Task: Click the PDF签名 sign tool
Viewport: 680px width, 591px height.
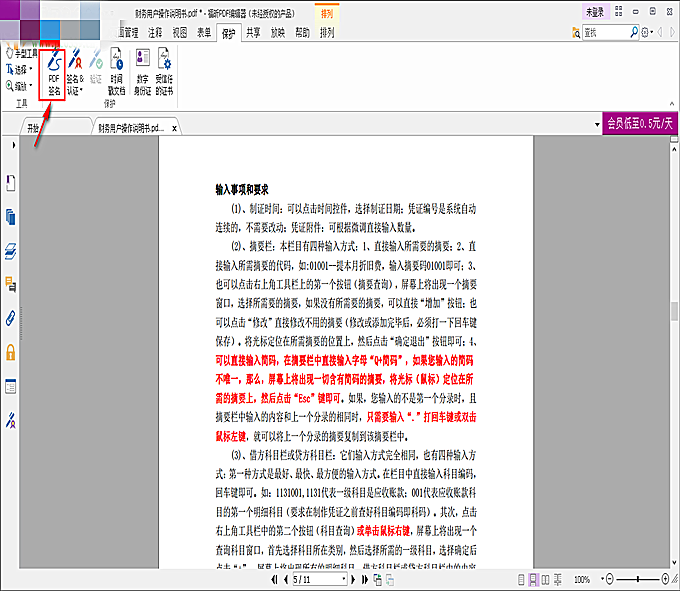Action: (x=55, y=73)
